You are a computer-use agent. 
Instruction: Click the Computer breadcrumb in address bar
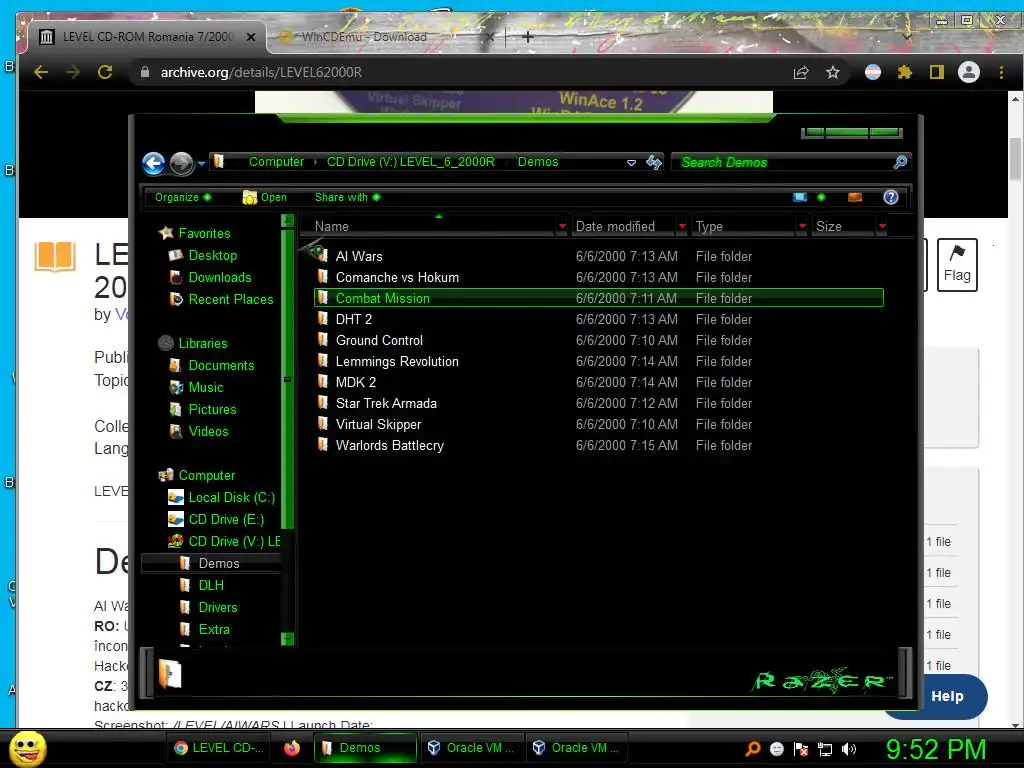276,161
